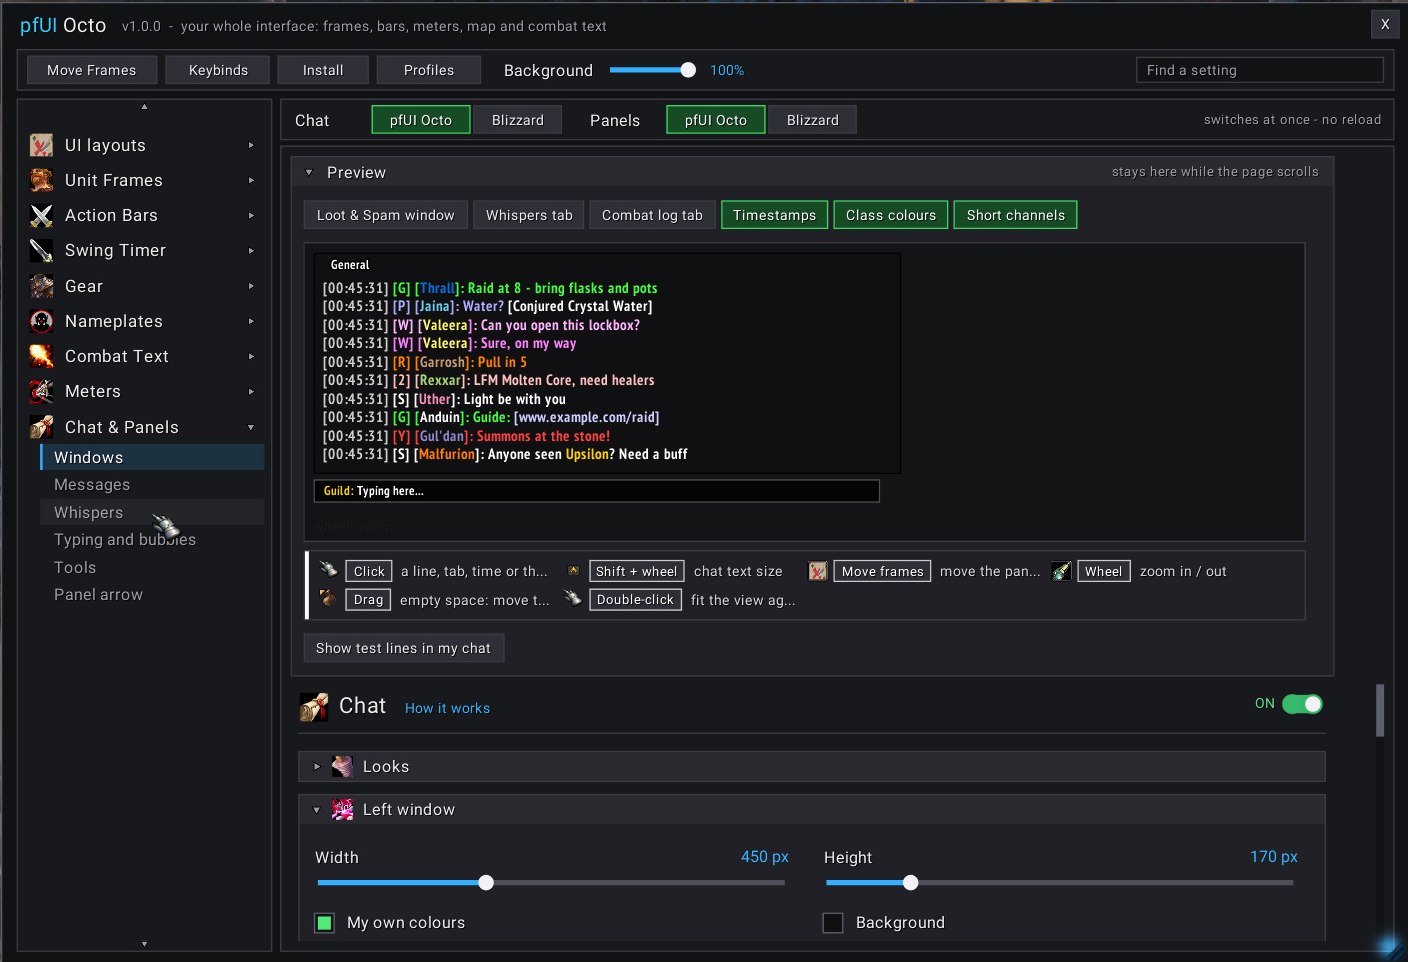
Task: Collapse the Left window section arrow
Action: click(x=317, y=810)
